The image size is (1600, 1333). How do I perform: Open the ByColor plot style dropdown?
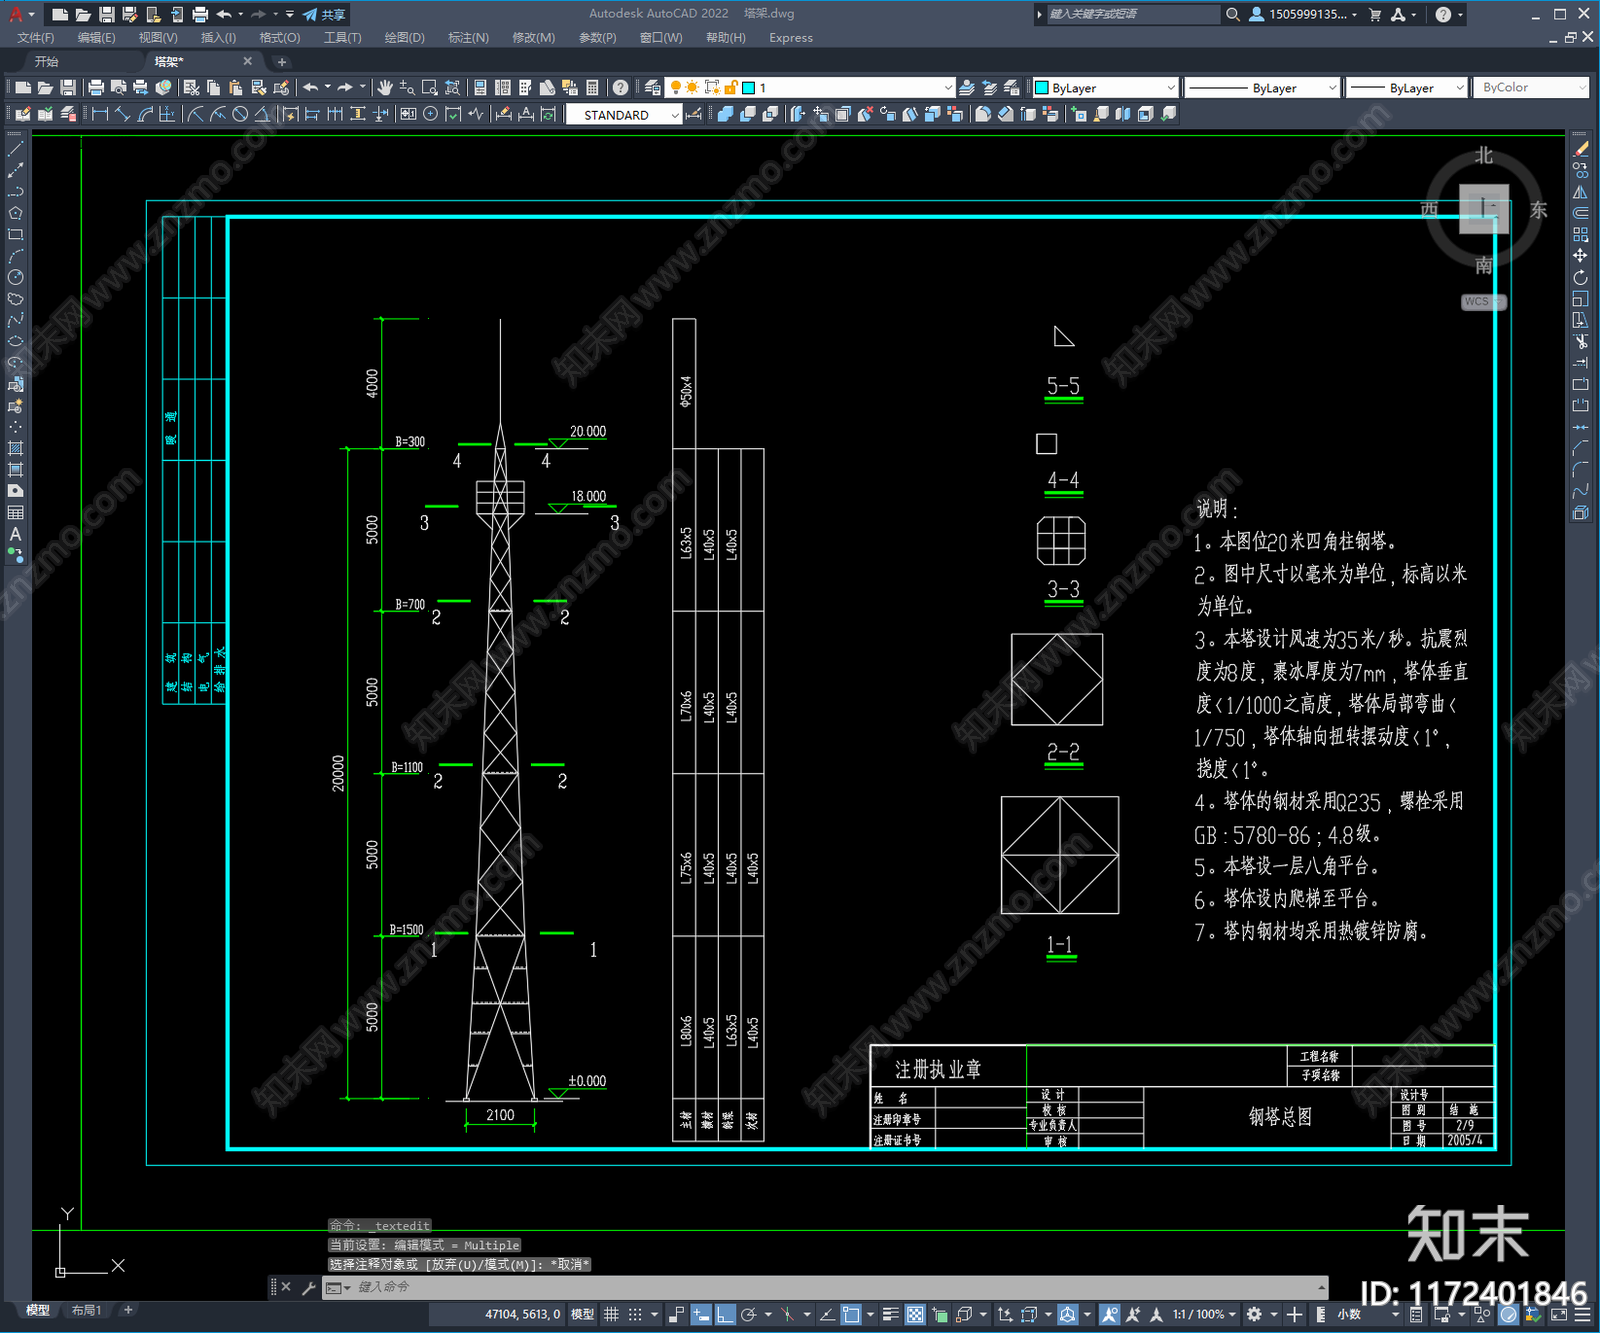click(1582, 88)
